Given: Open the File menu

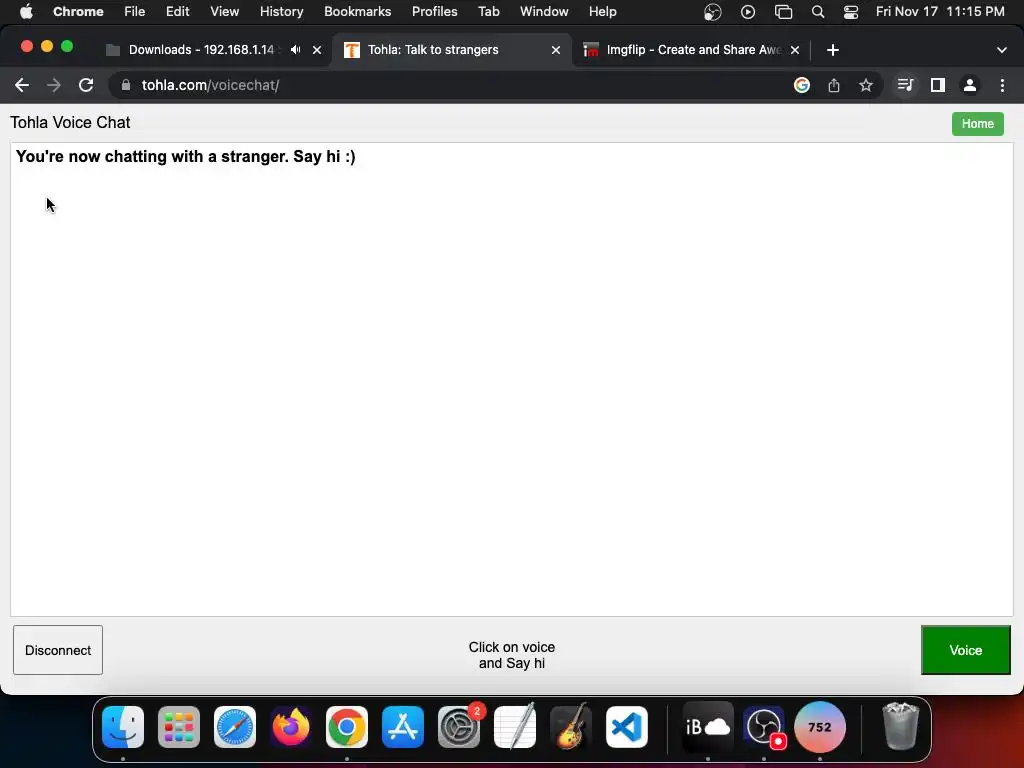Looking at the screenshot, I should (135, 12).
